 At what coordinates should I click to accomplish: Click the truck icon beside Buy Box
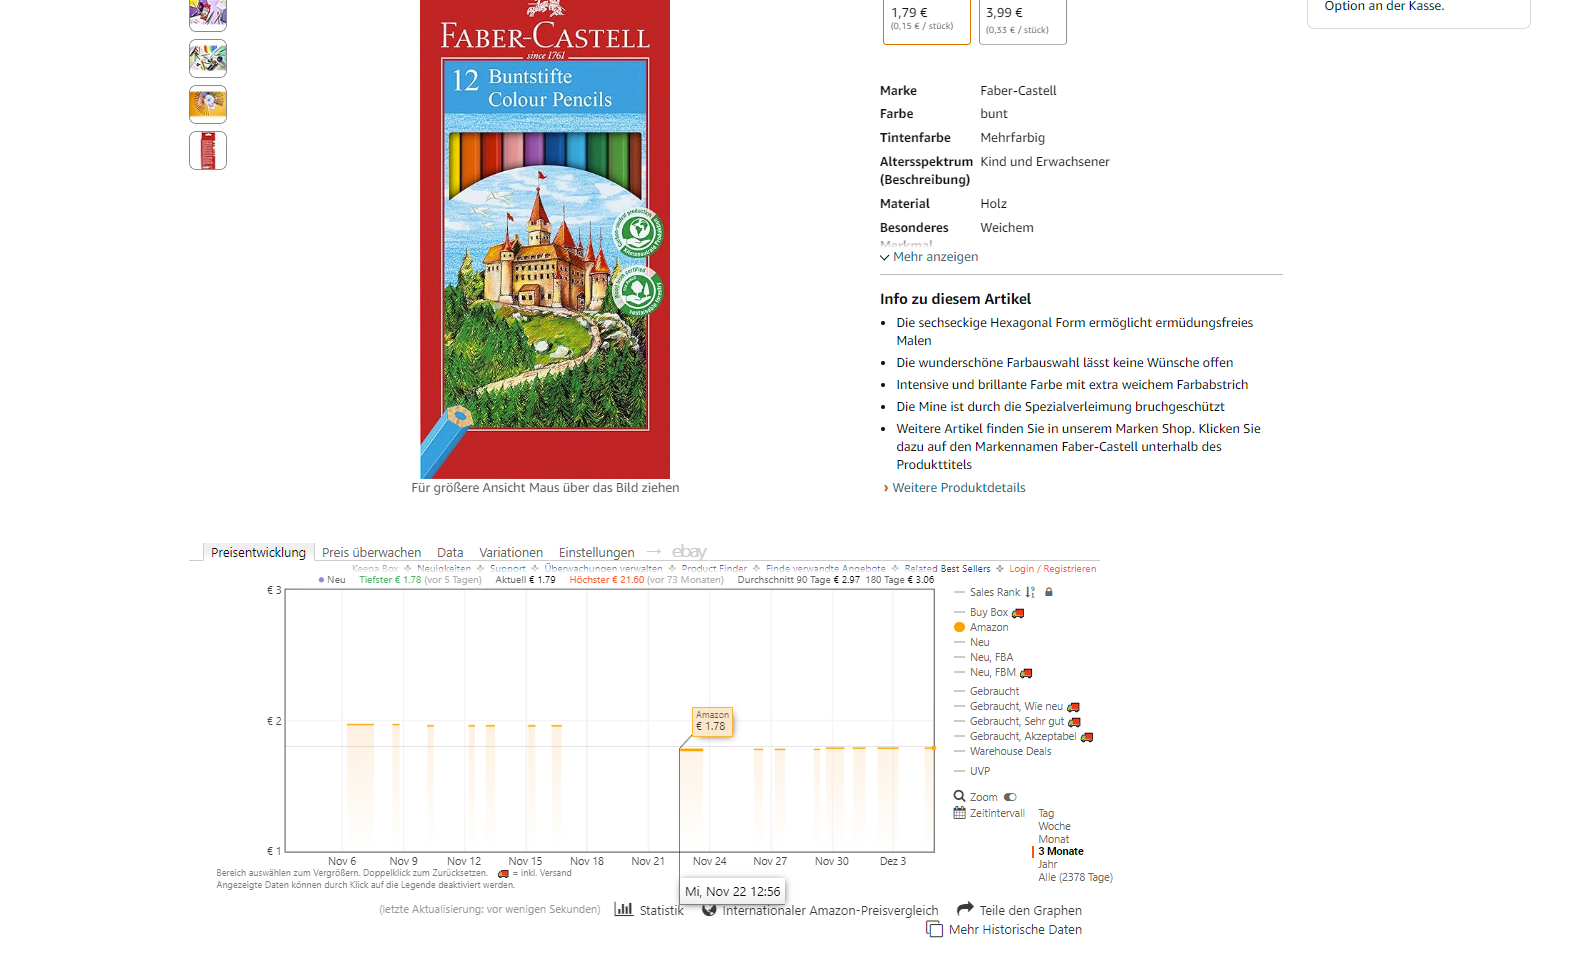pyautogui.click(x=1018, y=613)
